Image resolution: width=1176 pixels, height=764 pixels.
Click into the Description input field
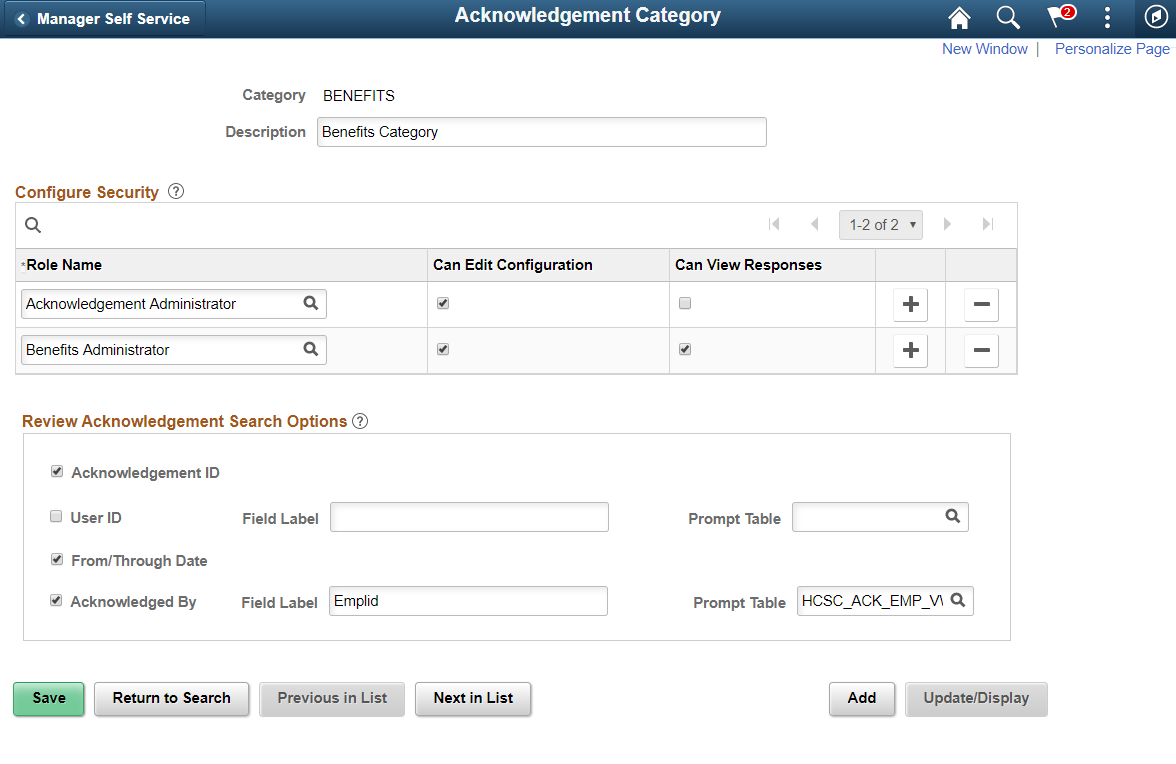tap(541, 131)
